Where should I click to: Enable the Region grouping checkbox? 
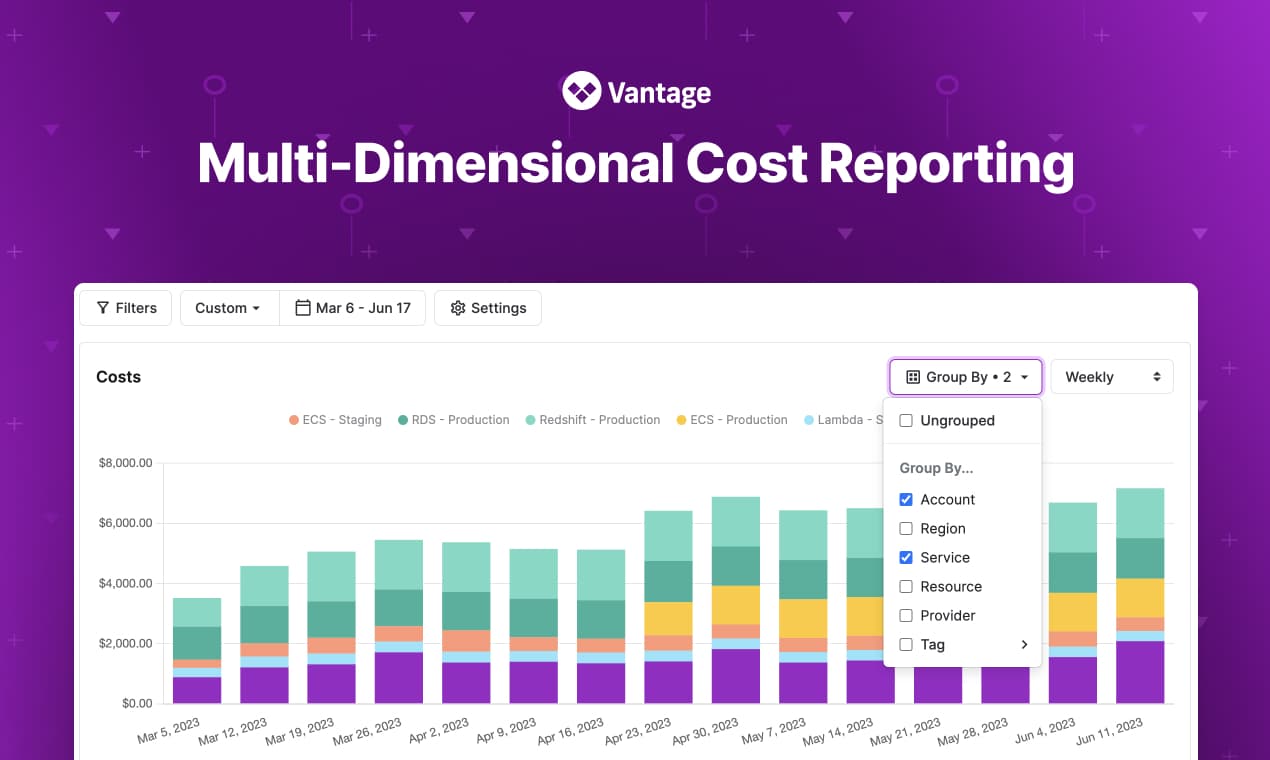(906, 528)
